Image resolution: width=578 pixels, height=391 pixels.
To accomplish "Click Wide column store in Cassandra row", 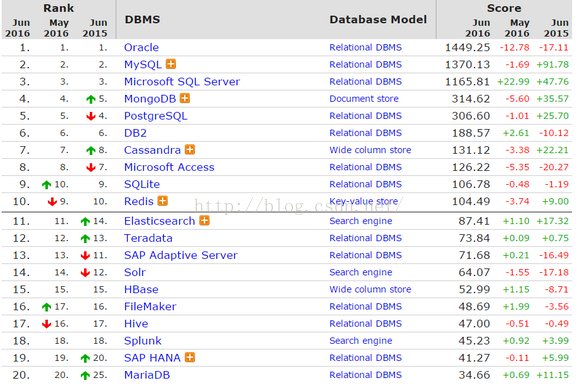I will click(370, 150).
